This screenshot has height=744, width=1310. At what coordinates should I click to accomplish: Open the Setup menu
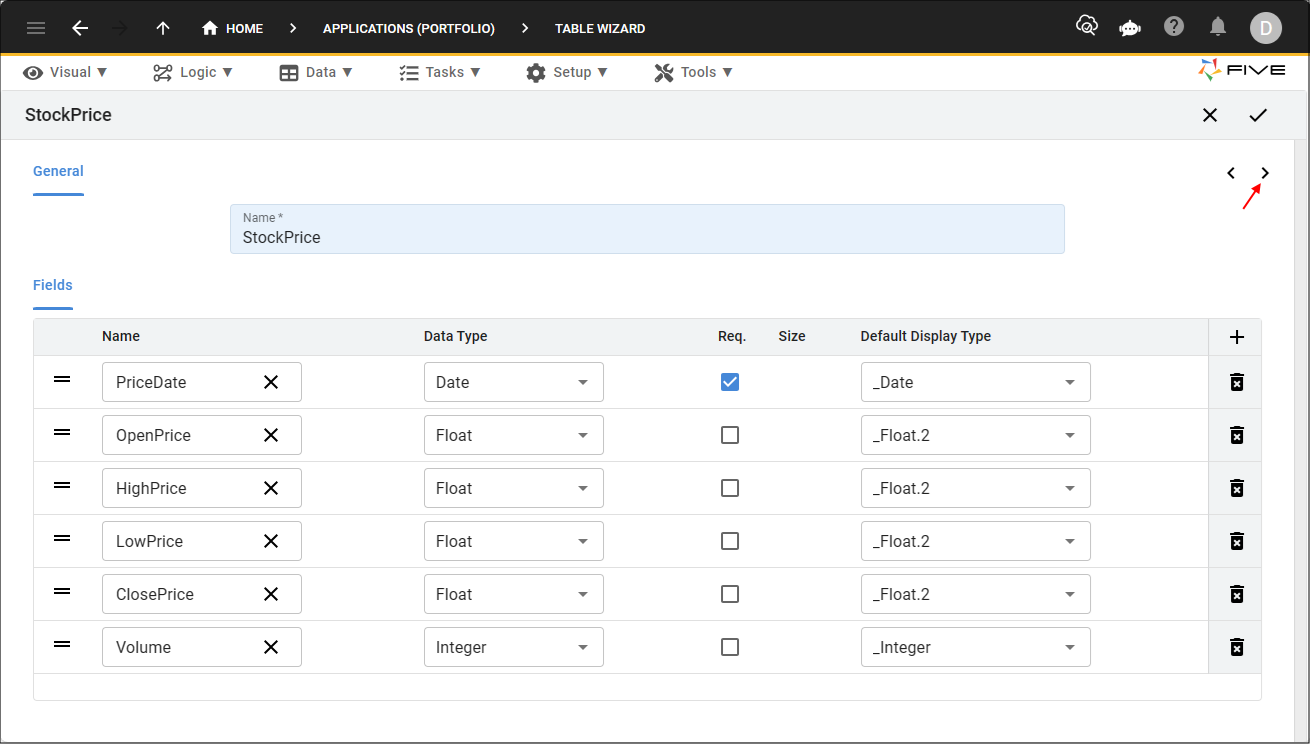click(567, 72)
